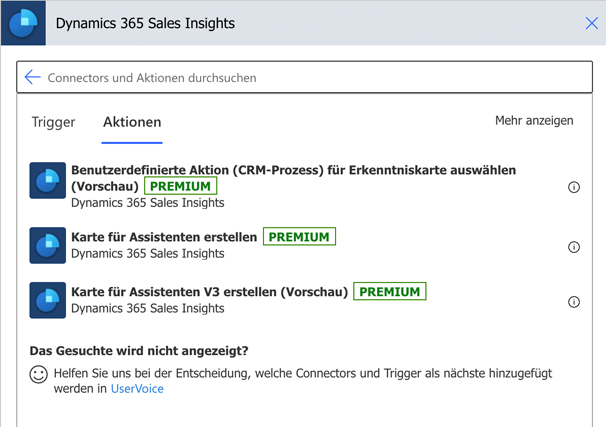This screenshot has height=427, width=606.
Task: Click icon of Karte für Assistenten erstellen
Action: (x=48, y=245)
